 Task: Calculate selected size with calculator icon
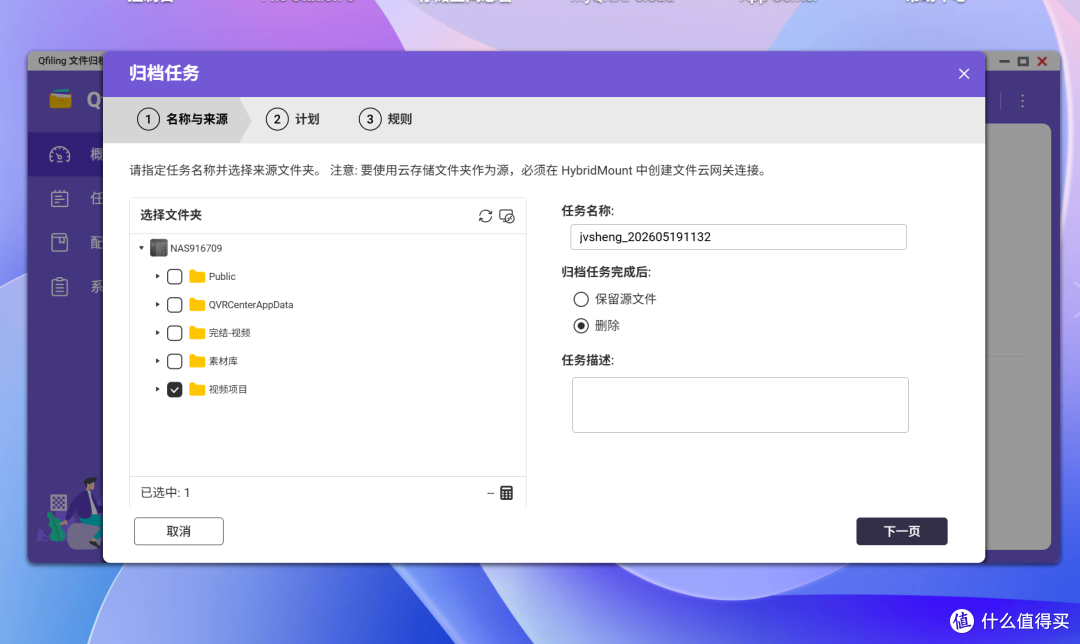506,493
